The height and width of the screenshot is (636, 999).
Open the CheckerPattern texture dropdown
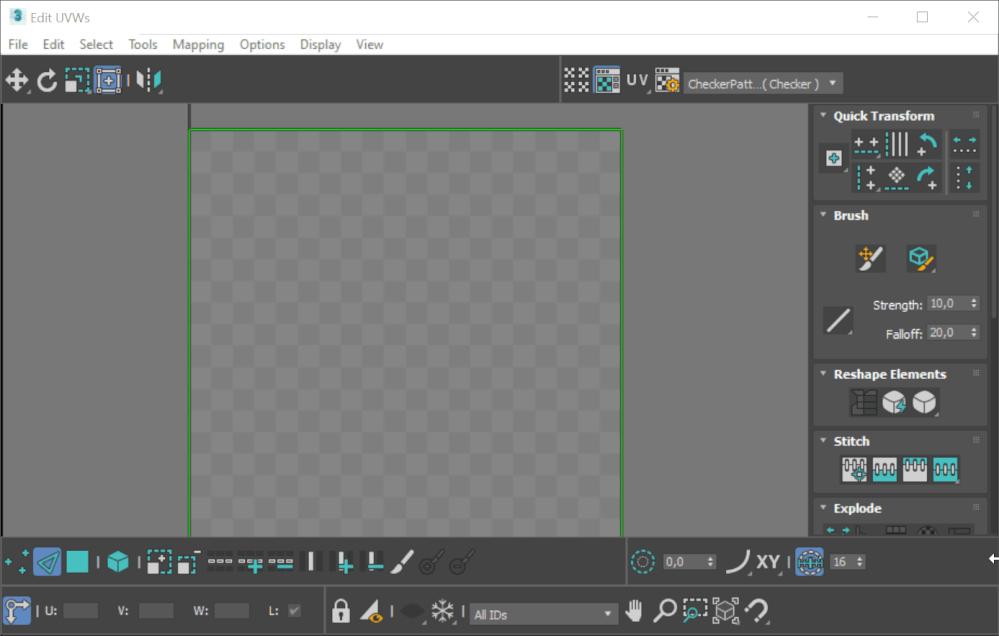(763, 83)
